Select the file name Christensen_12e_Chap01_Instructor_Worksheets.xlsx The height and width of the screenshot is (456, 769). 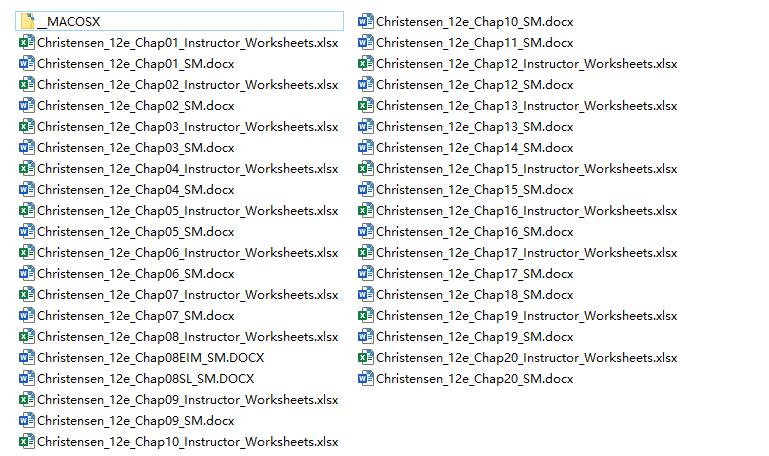click(188, 43)
